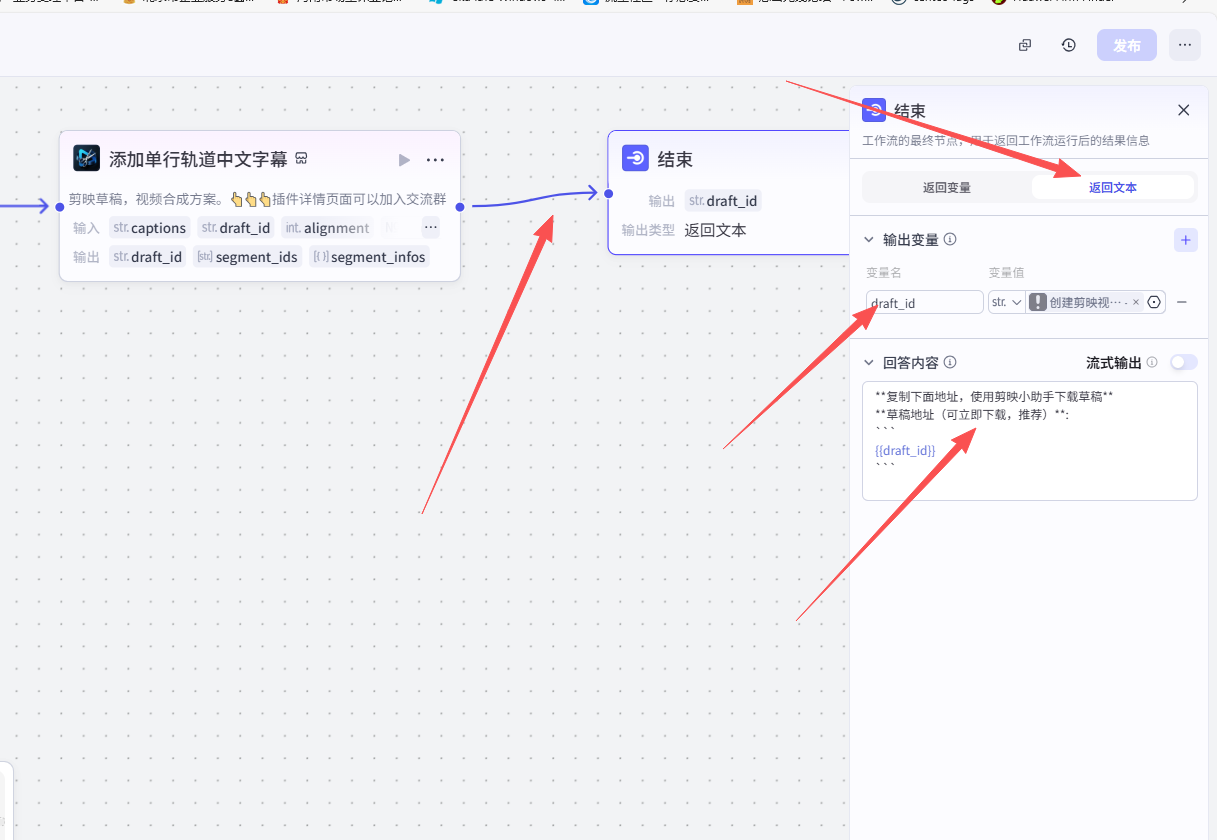The image size is (1217, 840).
Task: Click the info icon beside 回答内容
Action: 950,363
